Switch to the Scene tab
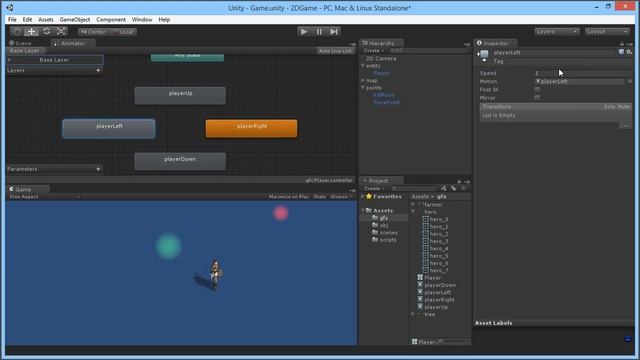This screenshot has height=360, width=640. click(20, 43)
